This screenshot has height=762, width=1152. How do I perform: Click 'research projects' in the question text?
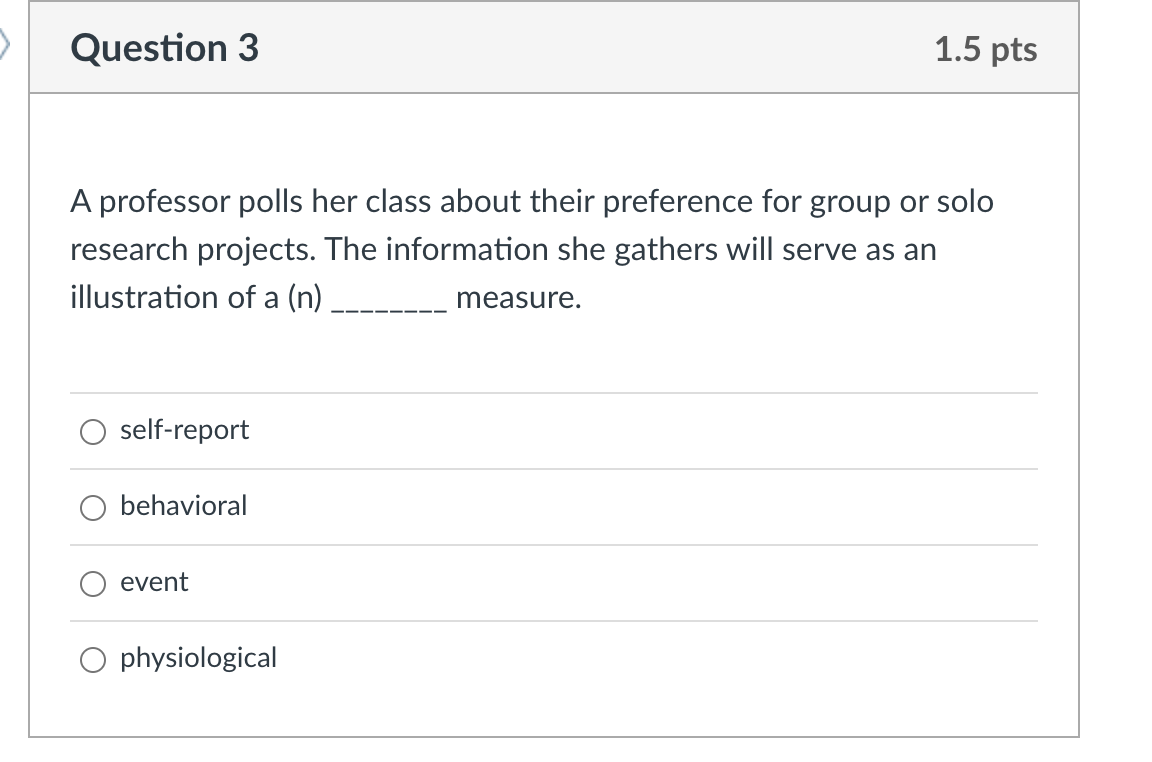[193, 250]
